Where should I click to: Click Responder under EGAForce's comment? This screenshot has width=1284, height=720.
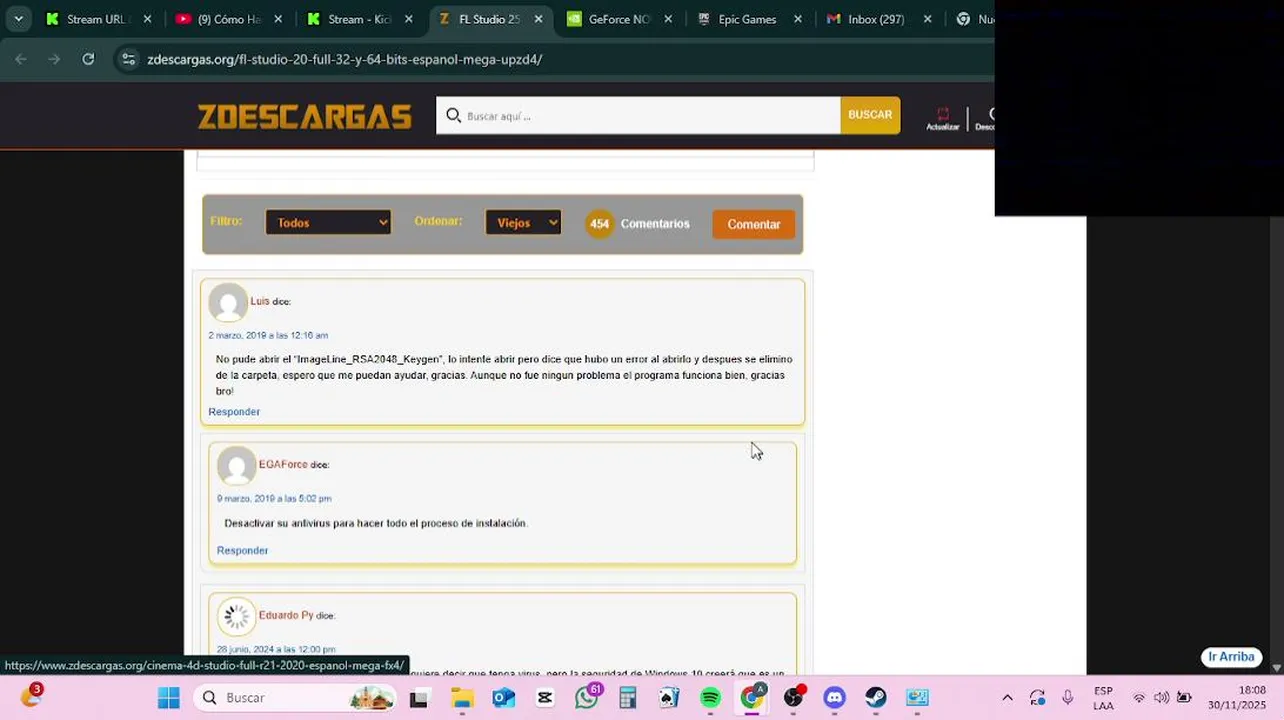coord(242,551)
